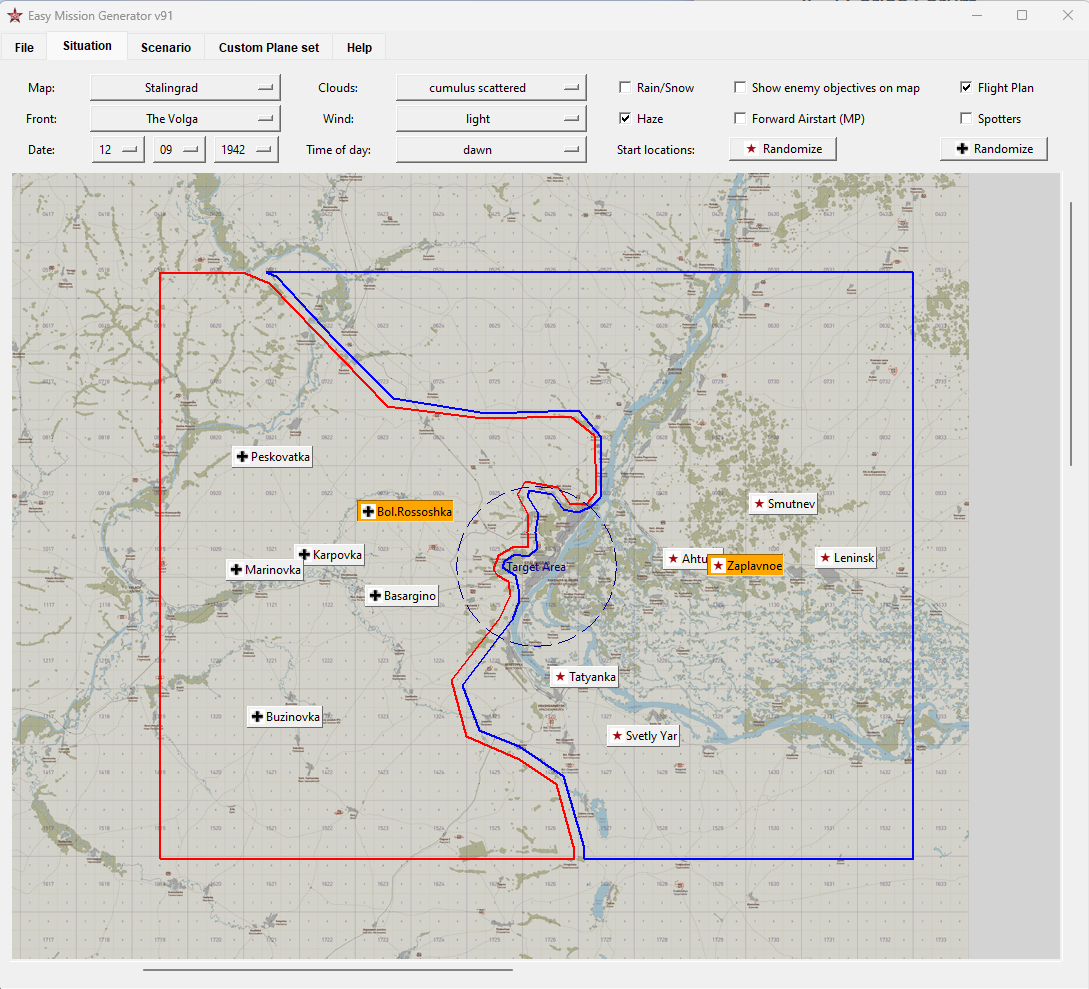Open the Clouds dropdown
Image resolution: width=1089 pixels, height=989 pixels.
(x=490, y=87)
